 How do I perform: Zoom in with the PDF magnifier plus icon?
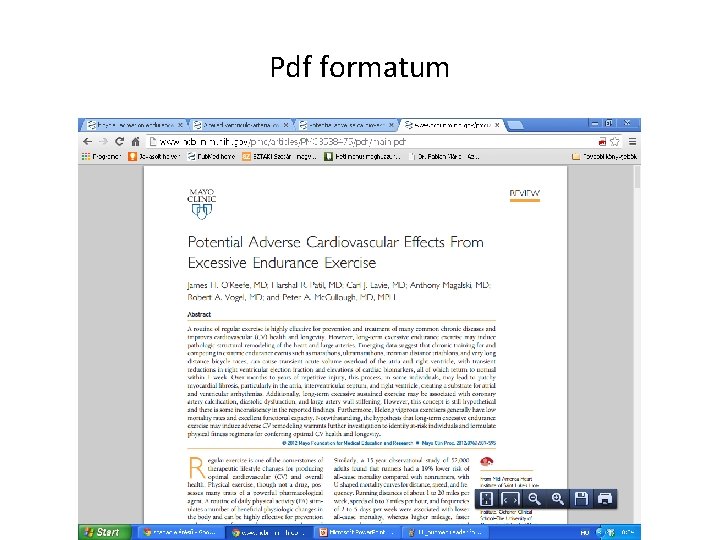[x=557, y=499]
